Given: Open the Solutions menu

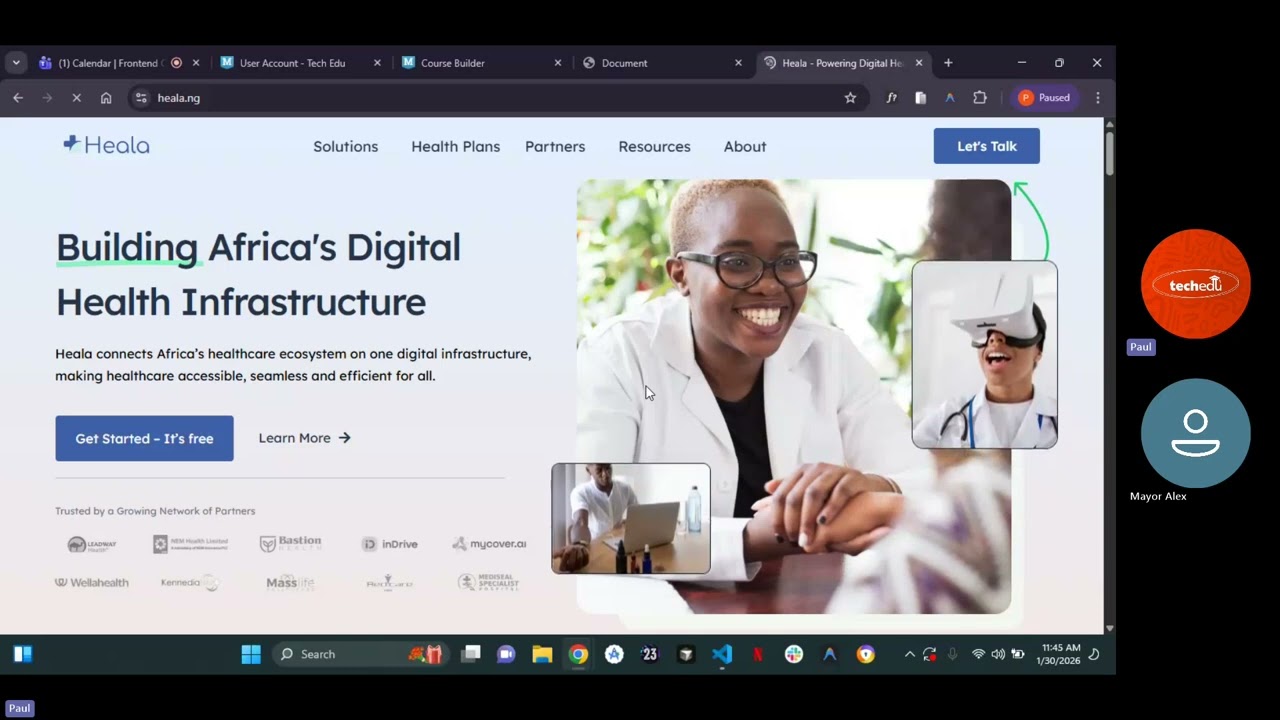Looking at the screenshot, I should [346, 146].
